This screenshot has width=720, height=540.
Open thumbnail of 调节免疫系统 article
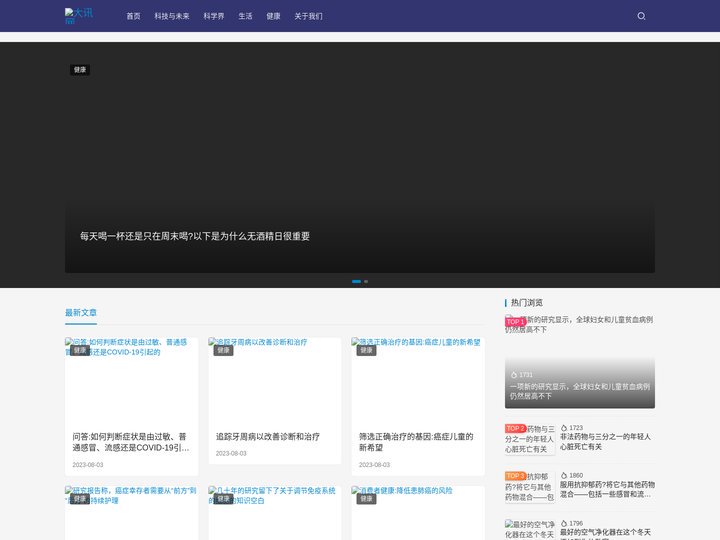pos(275,513)
